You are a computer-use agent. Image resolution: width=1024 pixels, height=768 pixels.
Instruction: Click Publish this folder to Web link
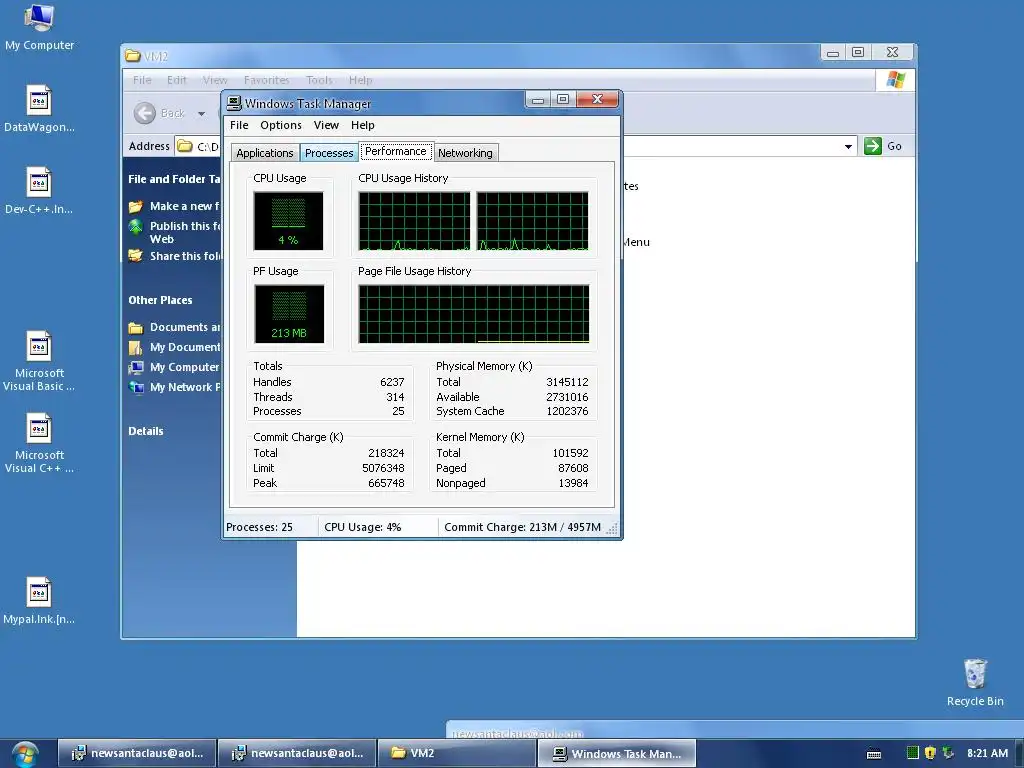185,232
